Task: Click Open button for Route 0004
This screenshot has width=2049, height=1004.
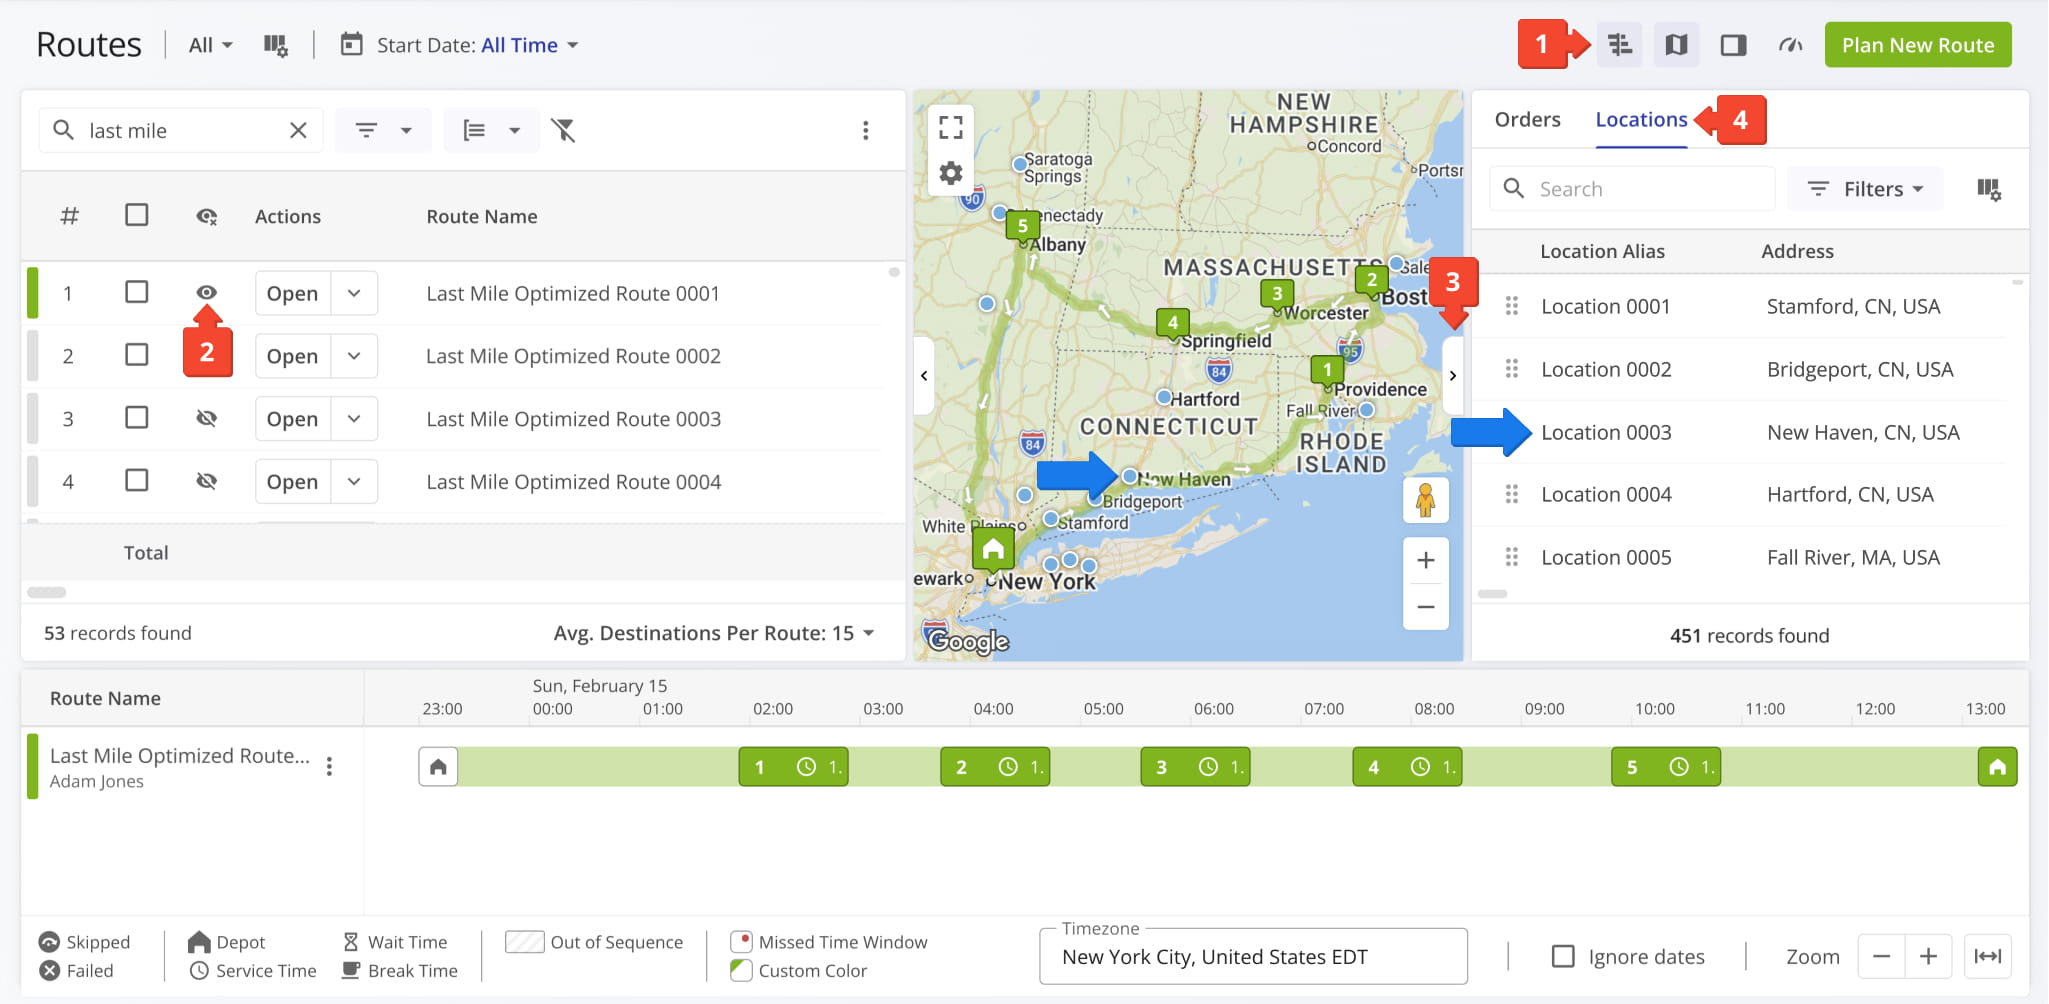Action: click(292, 481)
